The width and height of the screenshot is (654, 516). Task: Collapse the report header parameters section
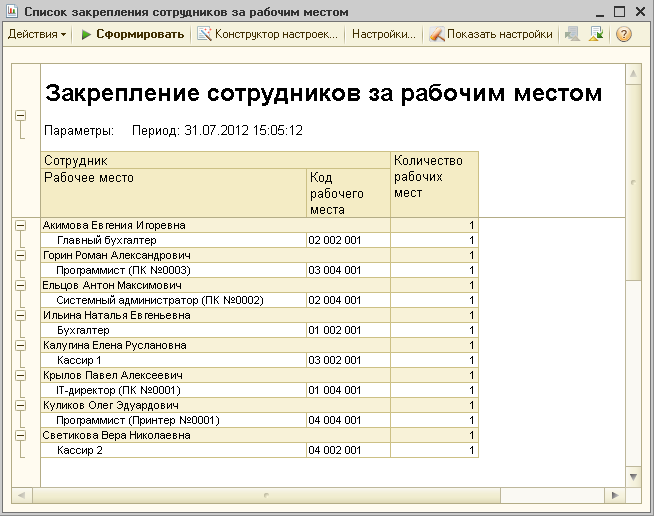[x=20, y=116]
